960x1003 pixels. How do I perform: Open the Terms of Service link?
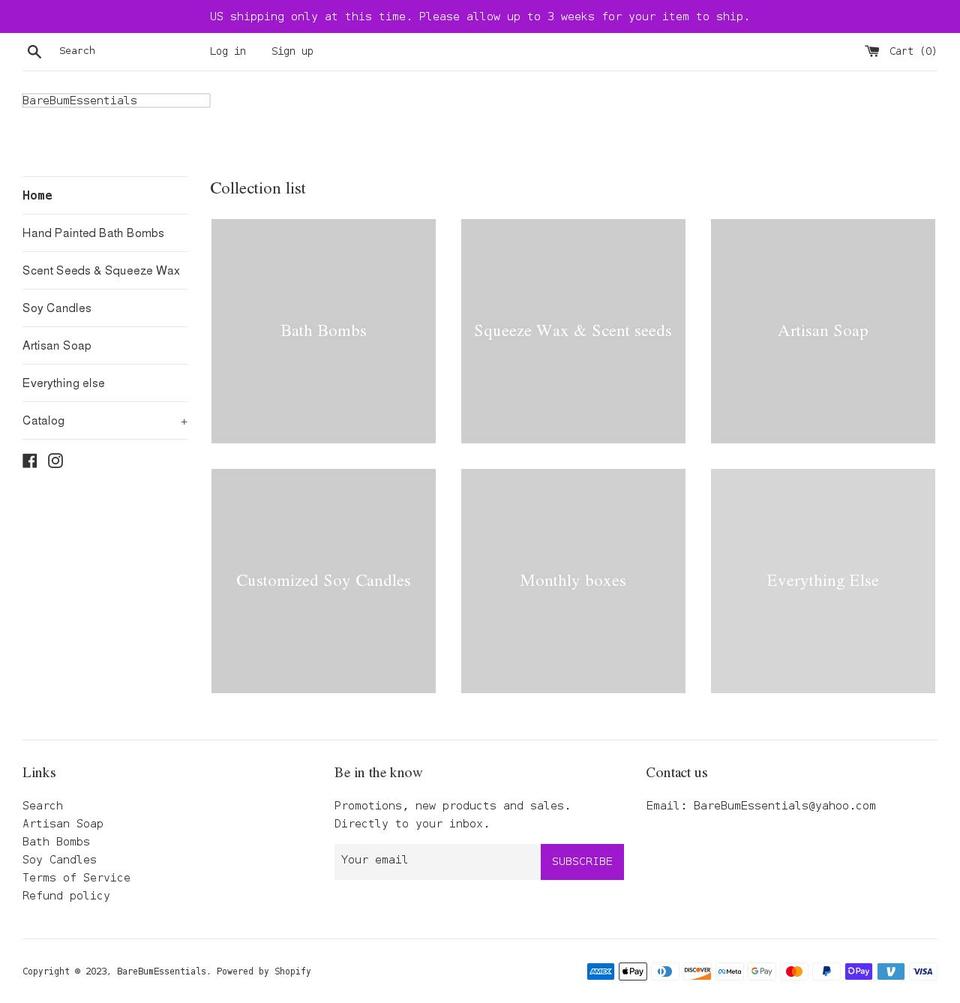[76, 878]
